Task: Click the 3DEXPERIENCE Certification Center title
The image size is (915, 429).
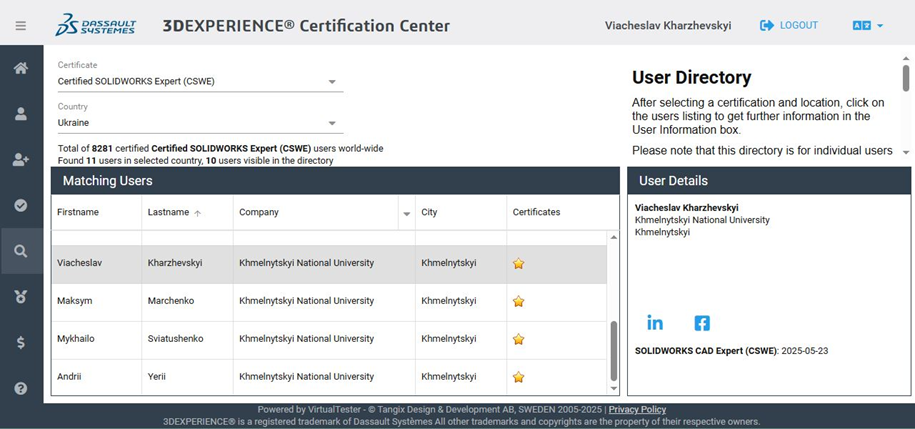Action: (306, 26)
